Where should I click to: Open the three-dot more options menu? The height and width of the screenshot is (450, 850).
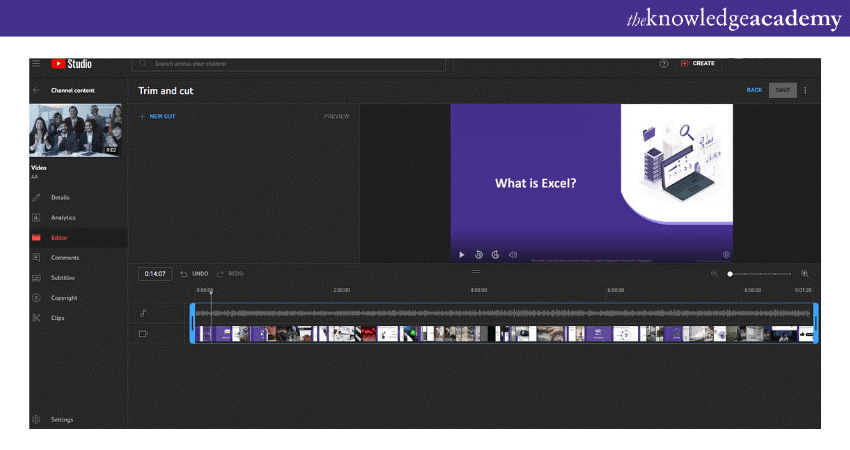pos(806,90)
